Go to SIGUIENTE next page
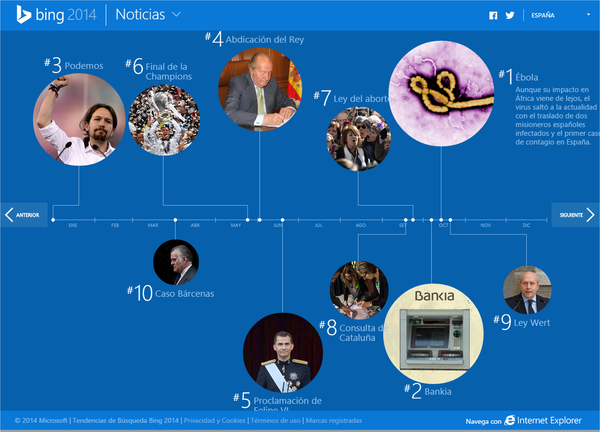Viewport: 600px width, 432px height. [x=575, y=215]
